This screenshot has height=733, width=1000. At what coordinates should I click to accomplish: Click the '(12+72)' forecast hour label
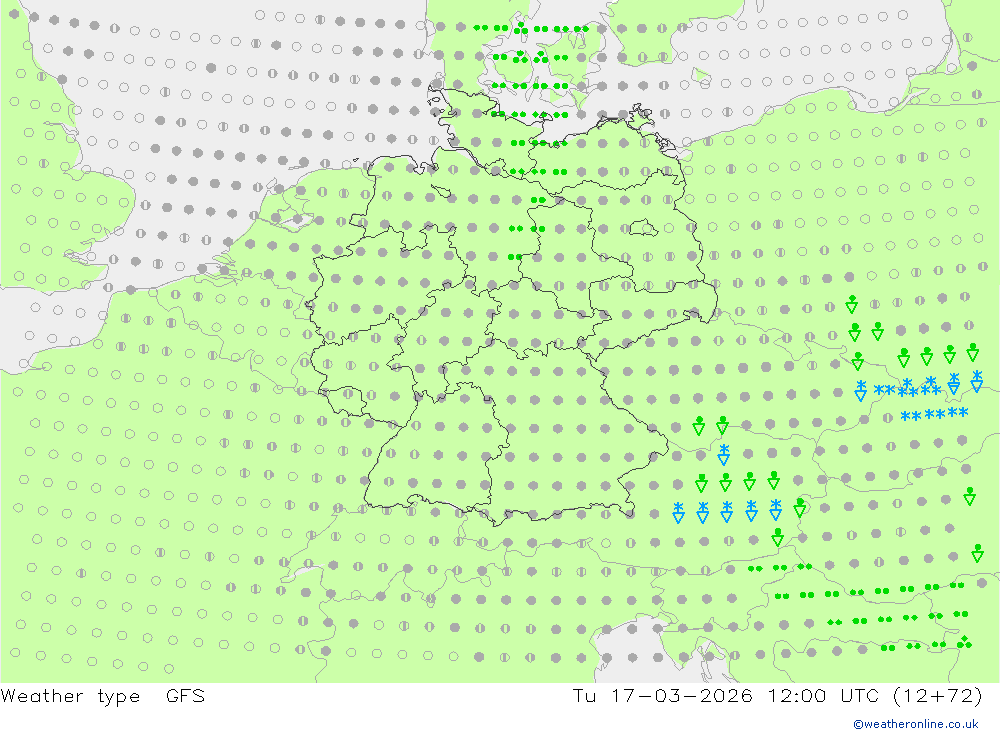pos(938,695)
